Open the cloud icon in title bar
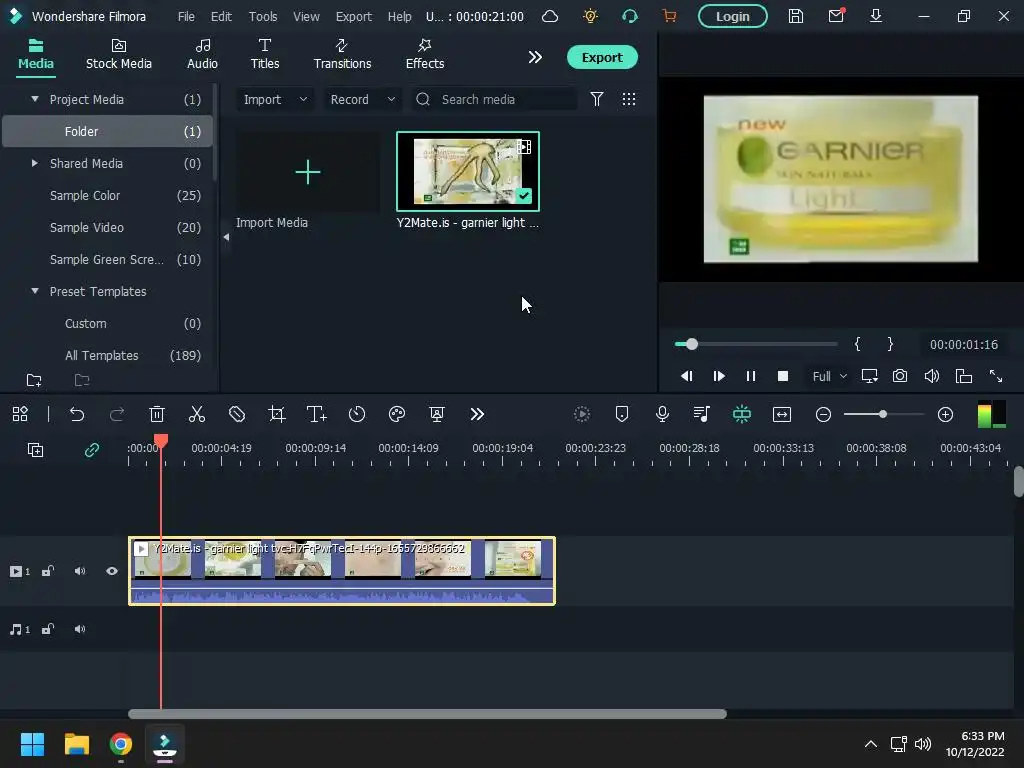The height and width of the screenshot is (768, 1024). (x=550, y=16)
